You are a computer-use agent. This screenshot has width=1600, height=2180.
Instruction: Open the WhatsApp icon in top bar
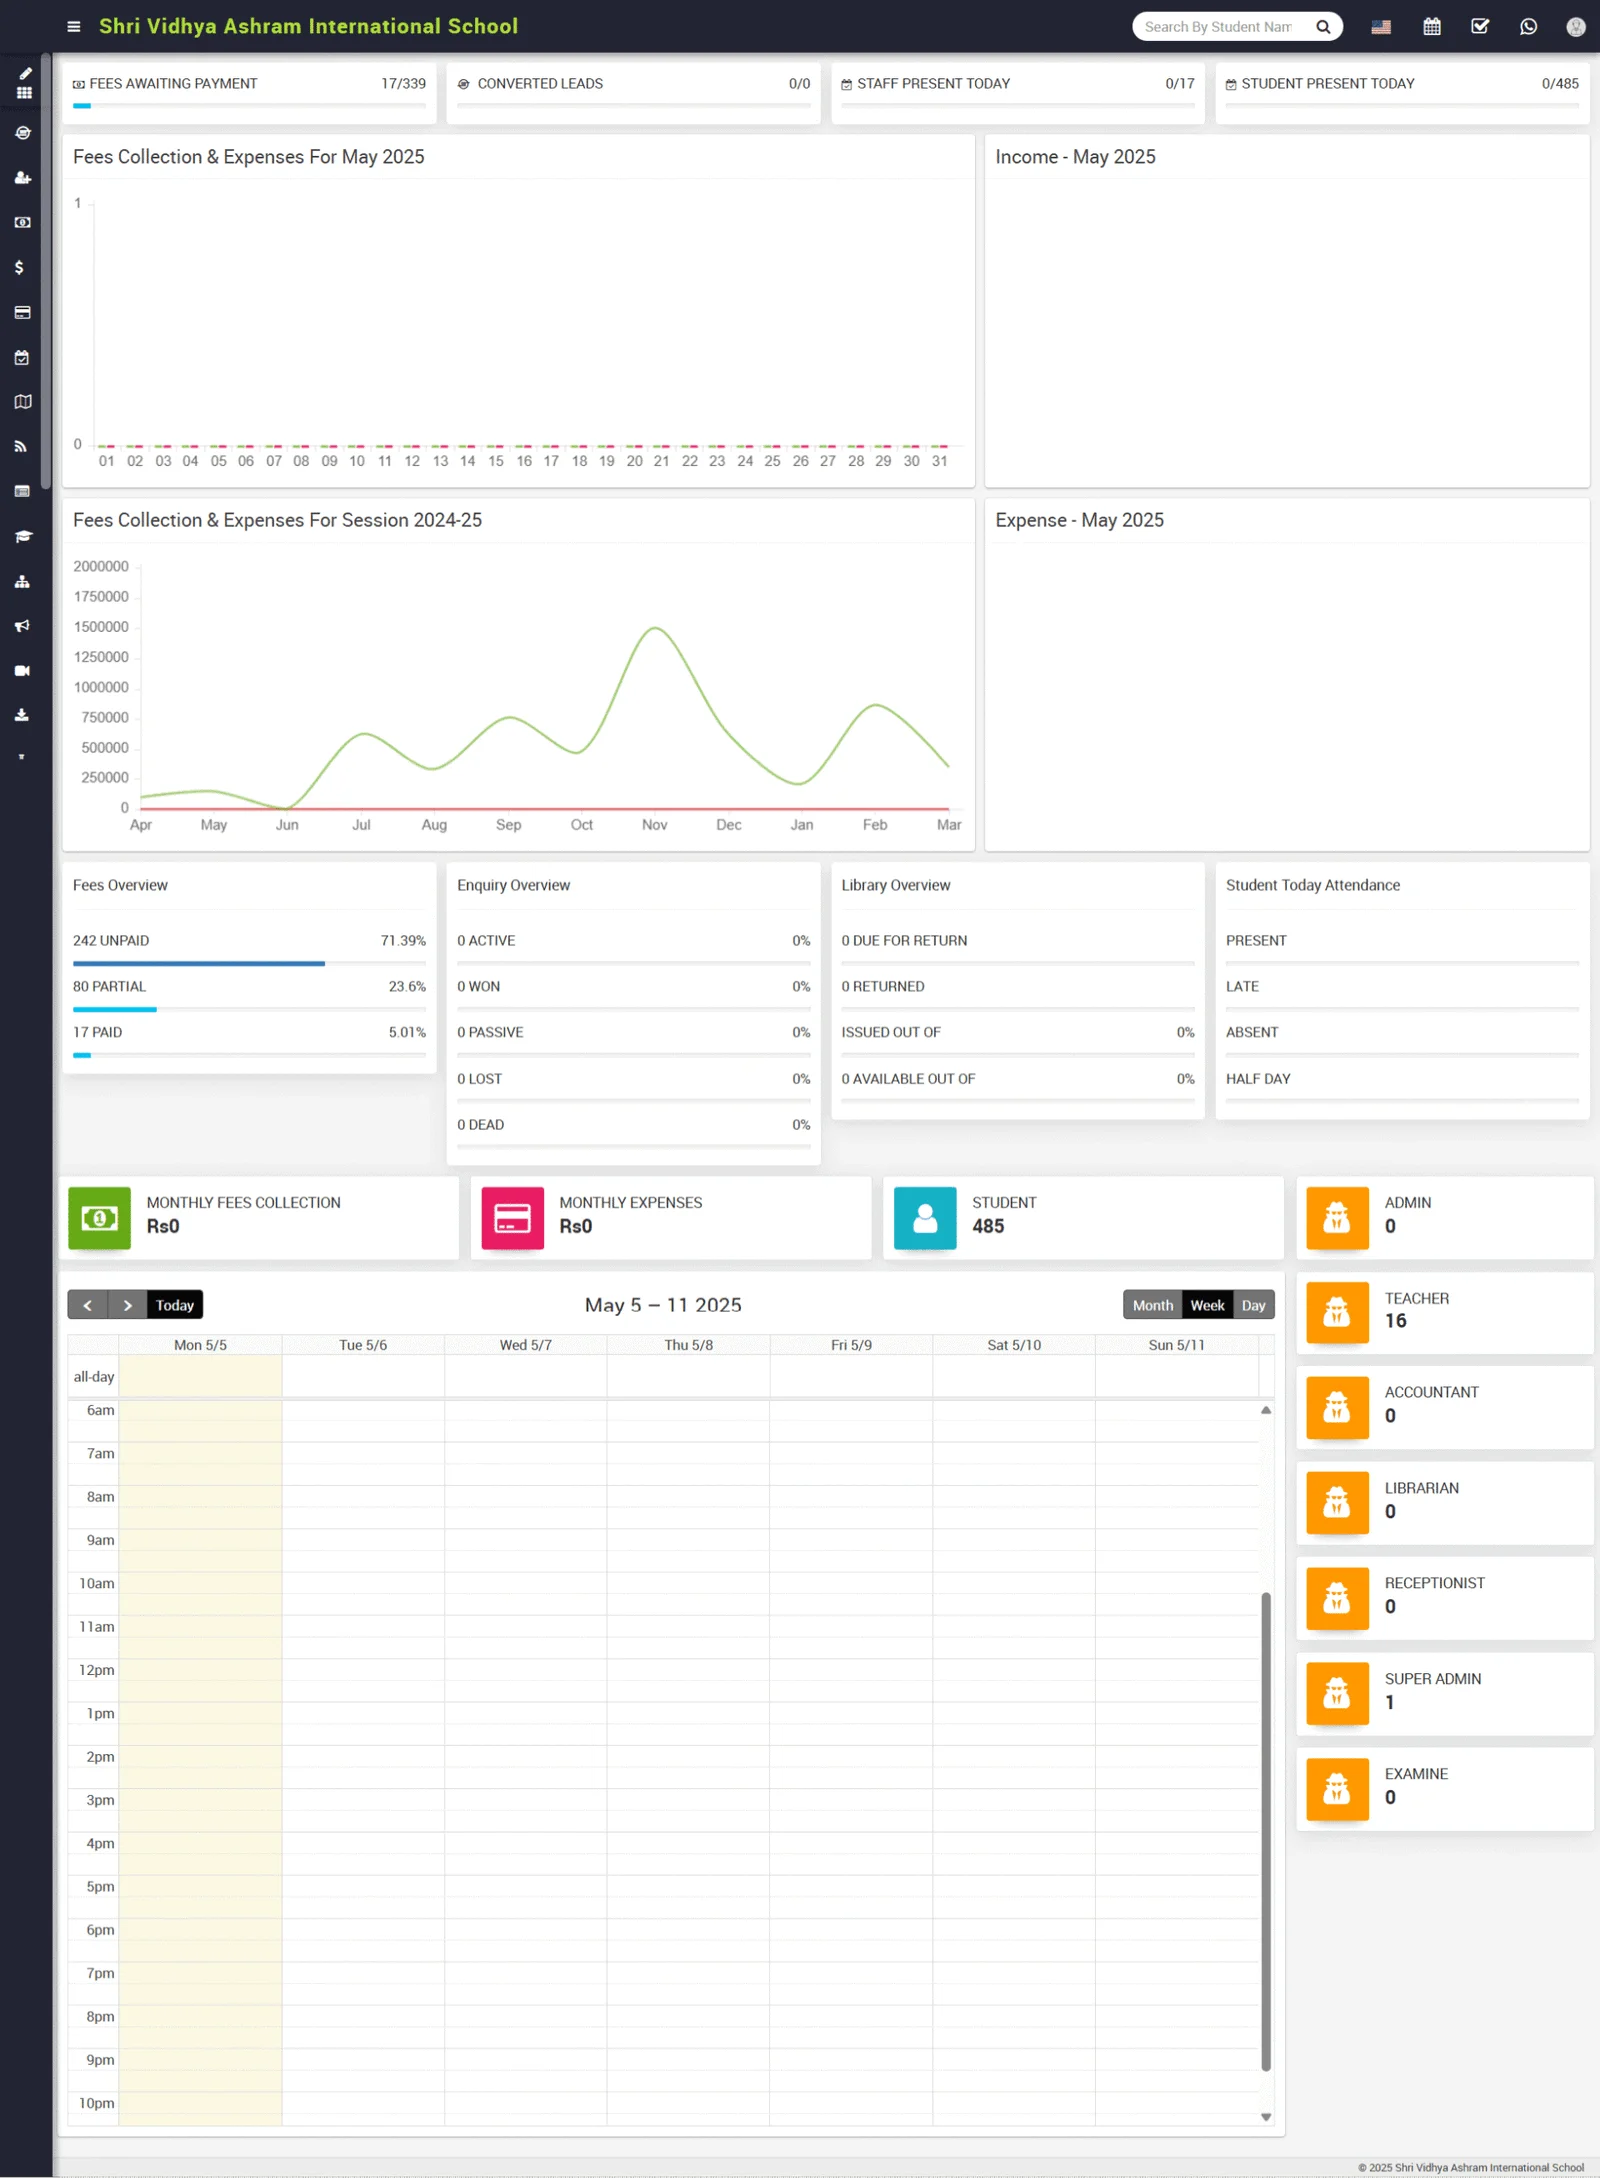tap(1528, 26)
